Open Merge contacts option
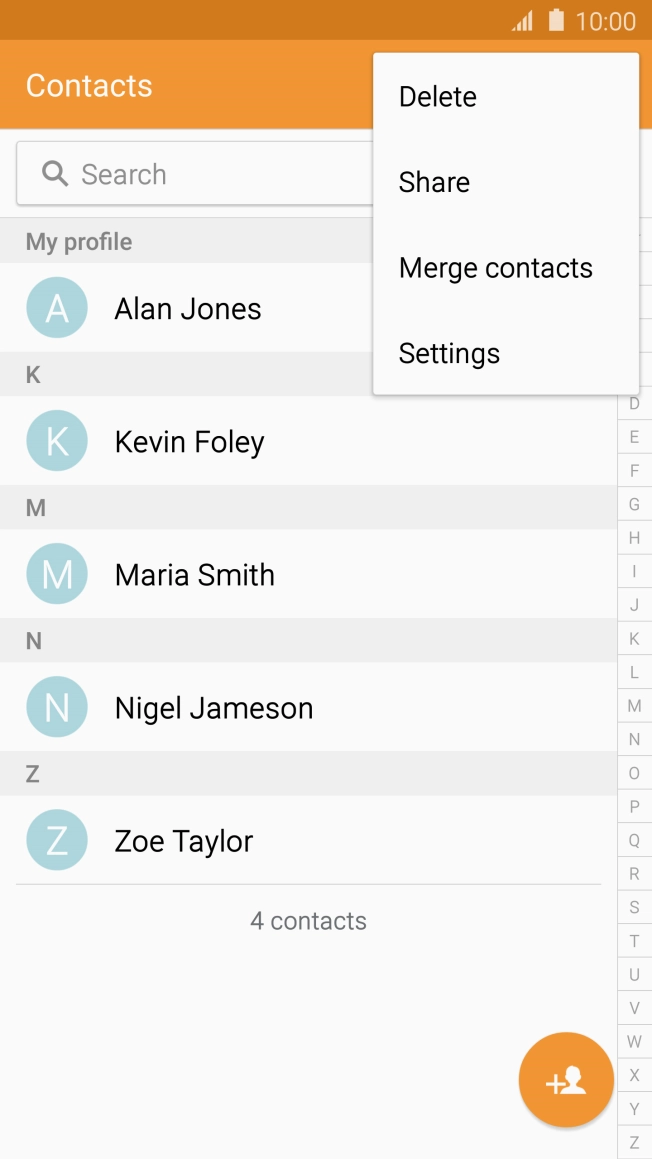652x1159 pixels. coord(496,267)
